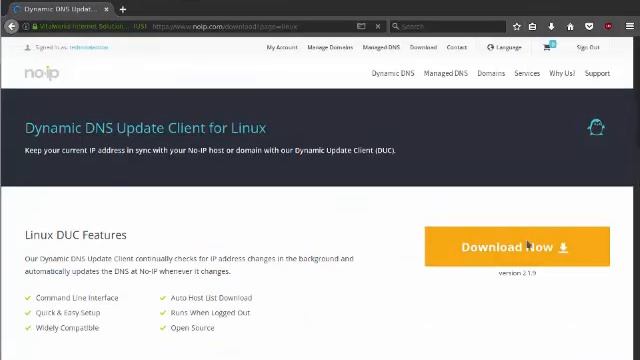
Task: Go to the Firefox home icon
Action: click(570, 27)
